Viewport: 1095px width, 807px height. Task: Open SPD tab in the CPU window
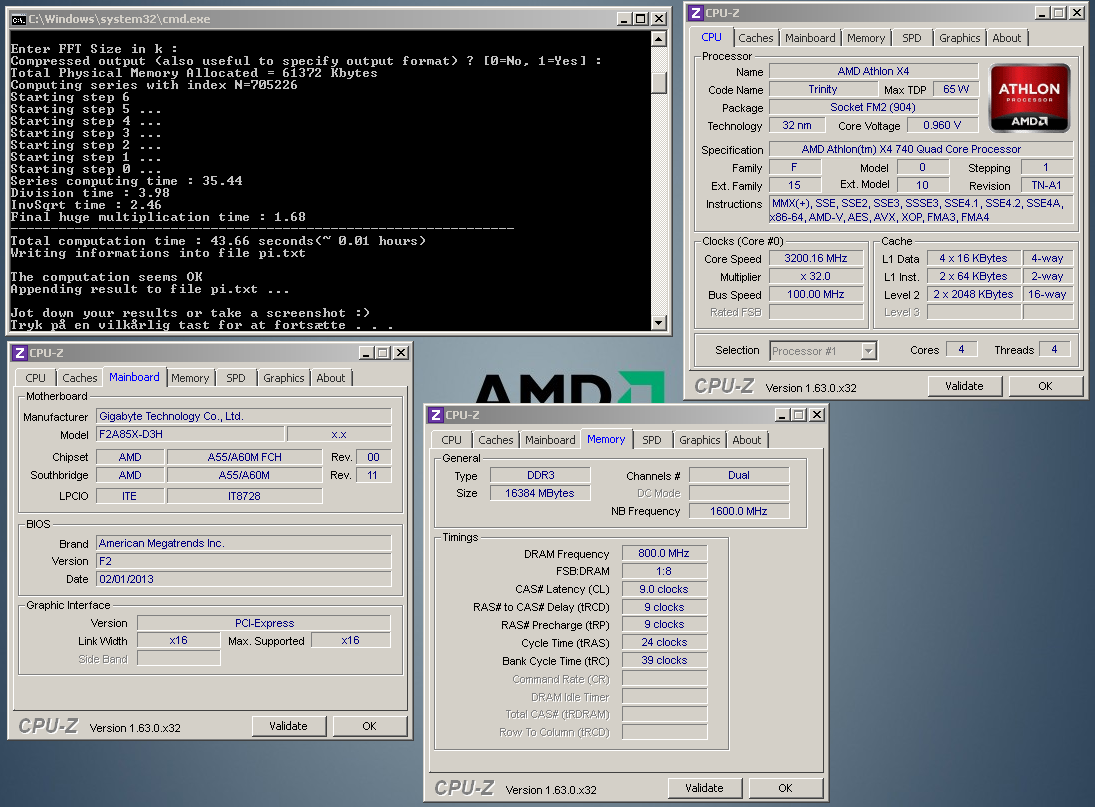click(x=911, y=38)
